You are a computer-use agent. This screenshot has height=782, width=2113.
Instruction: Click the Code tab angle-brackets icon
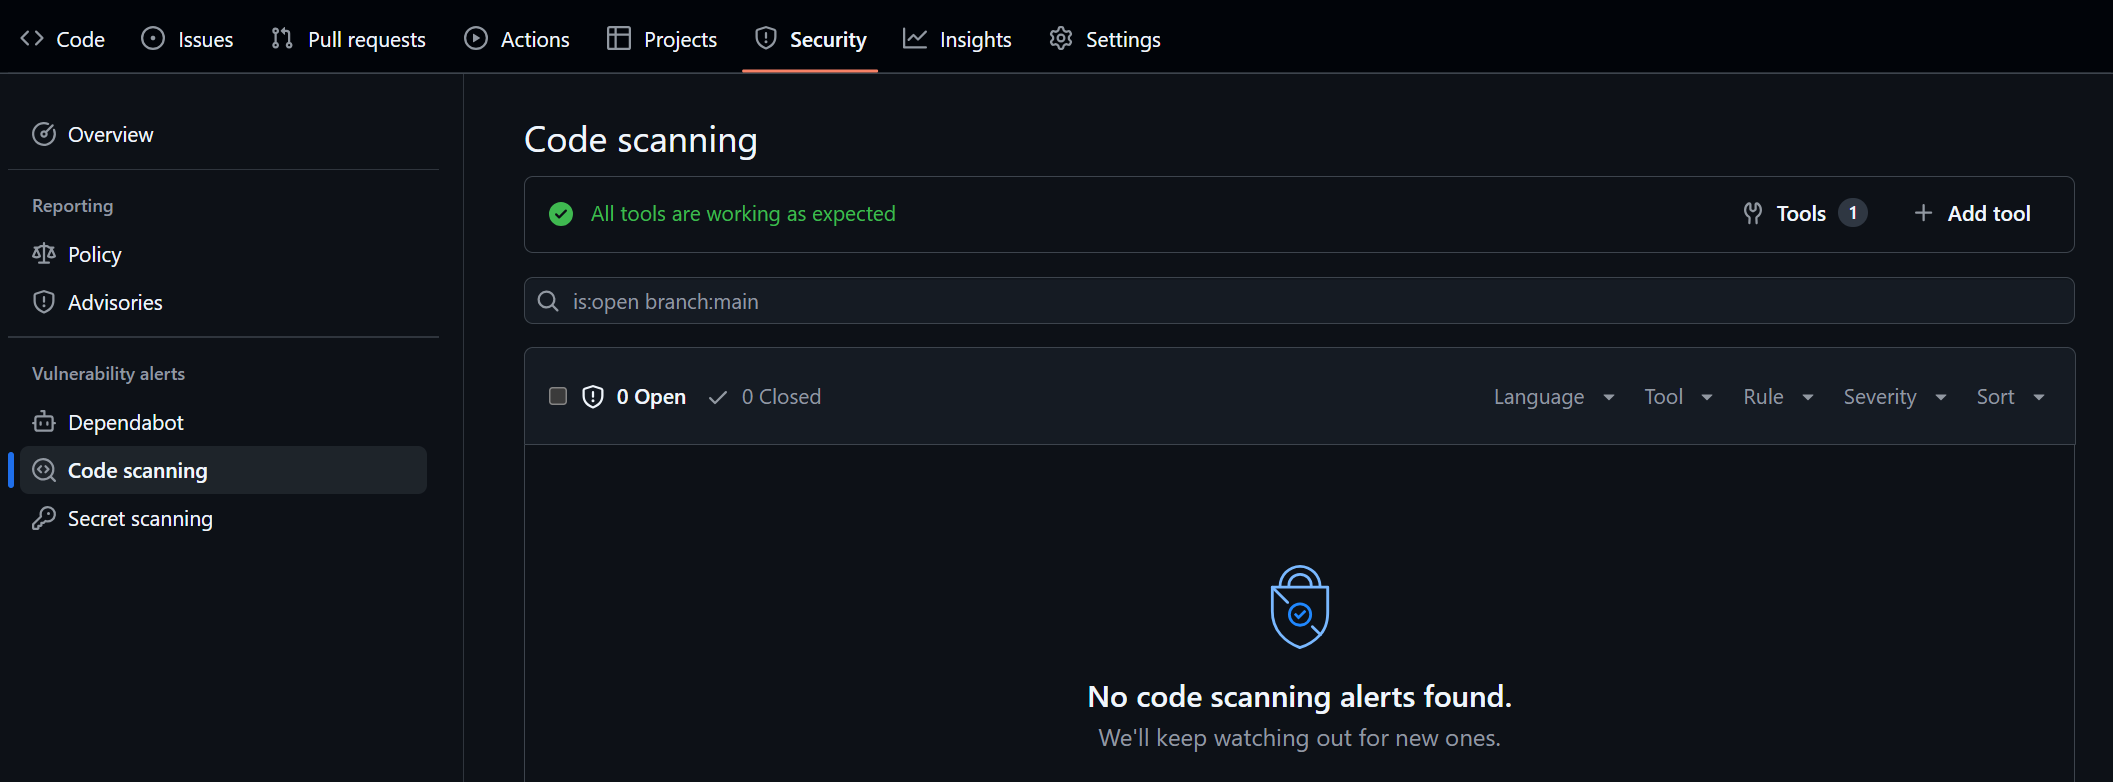[32, 39]
